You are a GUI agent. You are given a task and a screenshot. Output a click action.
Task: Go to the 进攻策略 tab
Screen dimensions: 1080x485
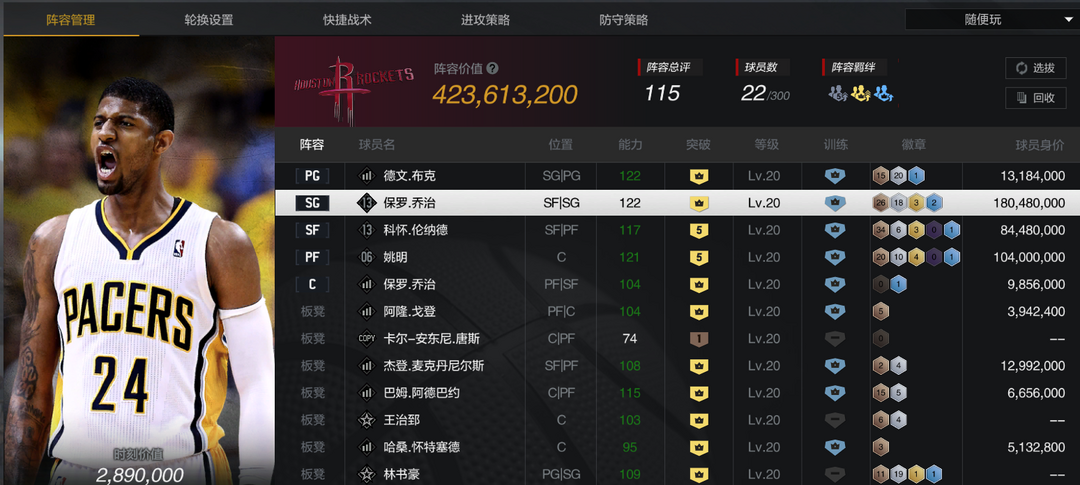tap(486, 19)
